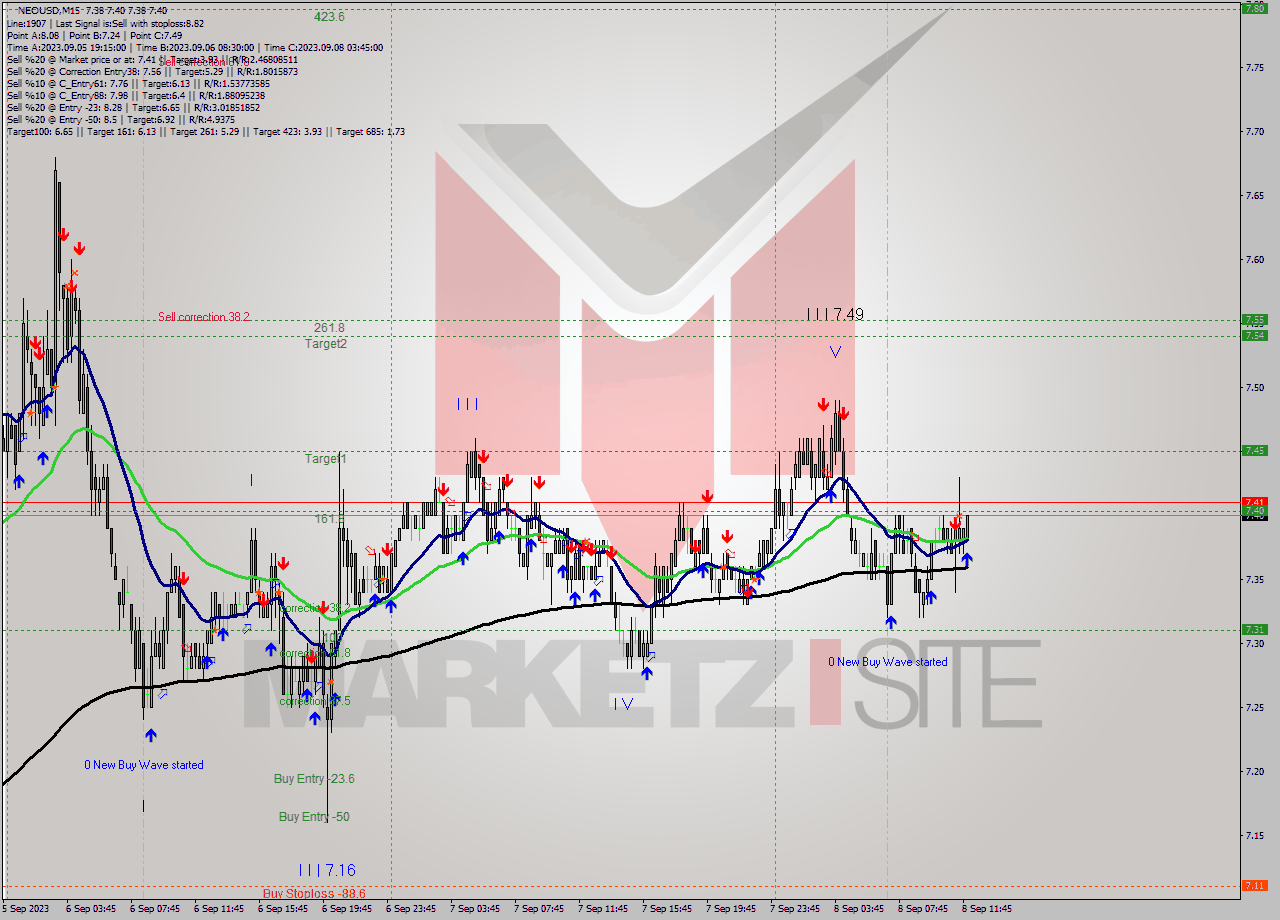This screenshot has height=920, width=1280.
Task: Click the 7.50 price axis label
Action: point(1254,388)
